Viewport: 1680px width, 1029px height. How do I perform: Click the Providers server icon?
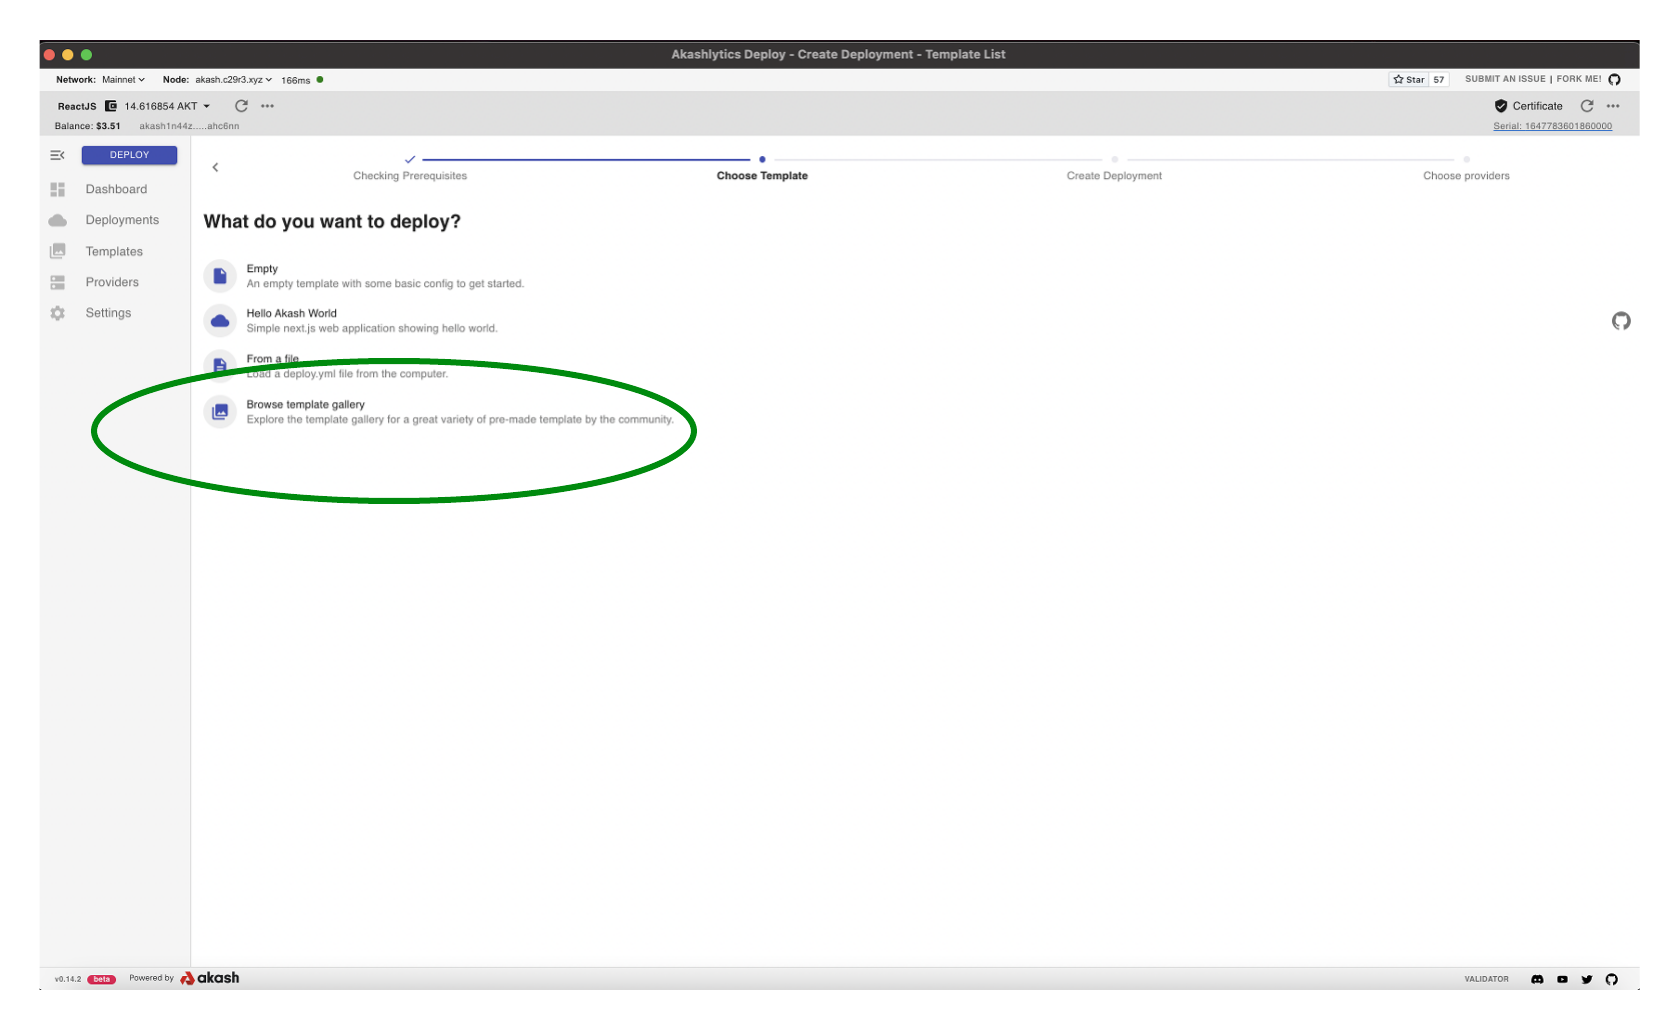click(x=58, y=283)
